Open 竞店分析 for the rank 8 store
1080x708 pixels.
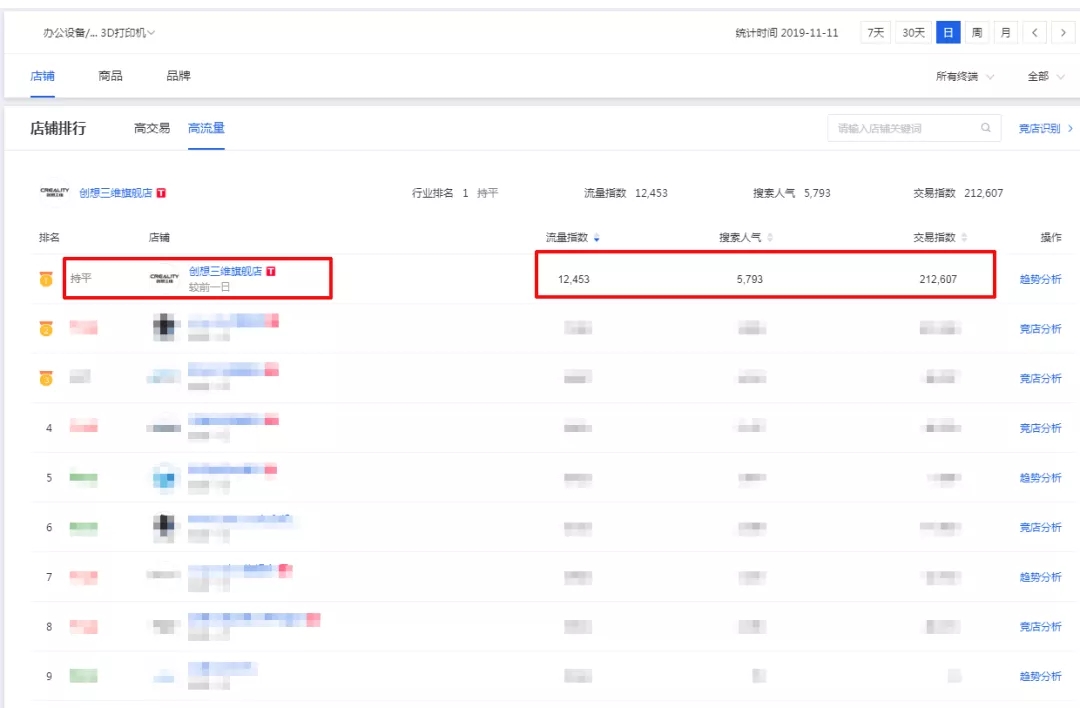point(1040,626)
